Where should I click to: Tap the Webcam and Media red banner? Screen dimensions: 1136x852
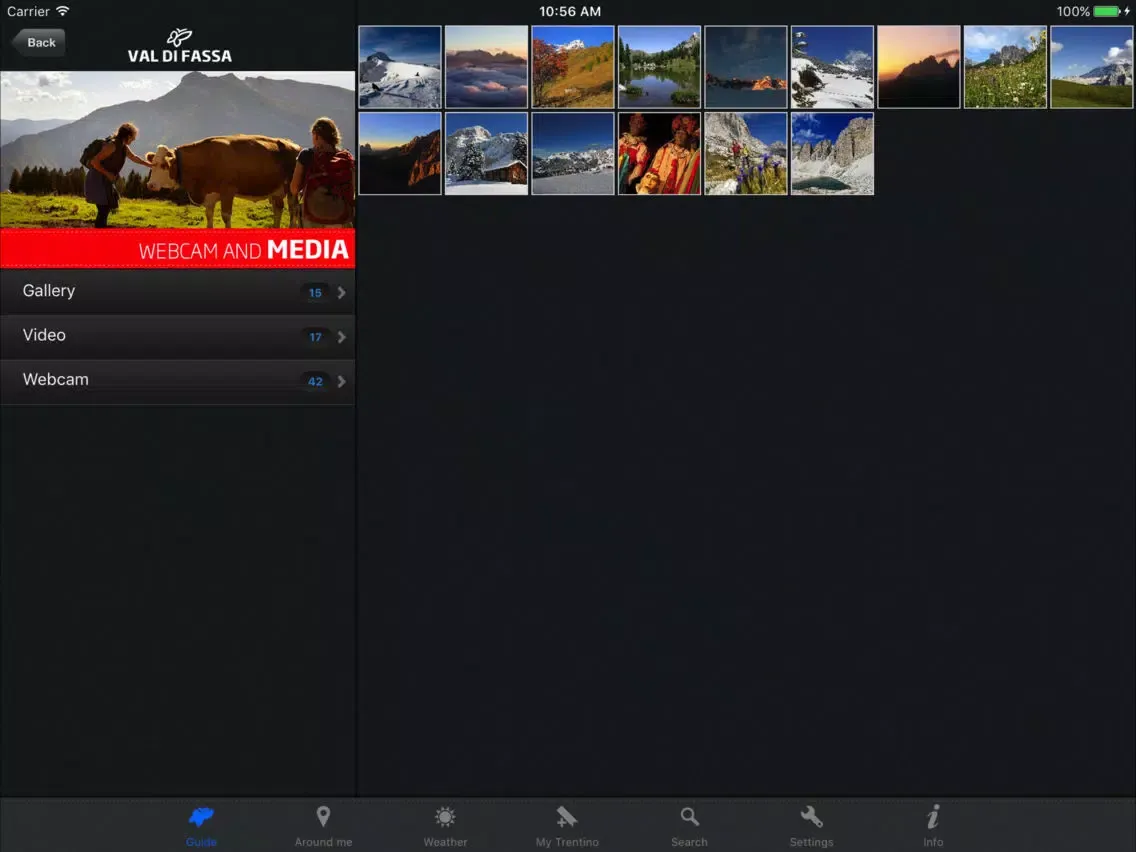pyautogui.click(x=178, y=248)
